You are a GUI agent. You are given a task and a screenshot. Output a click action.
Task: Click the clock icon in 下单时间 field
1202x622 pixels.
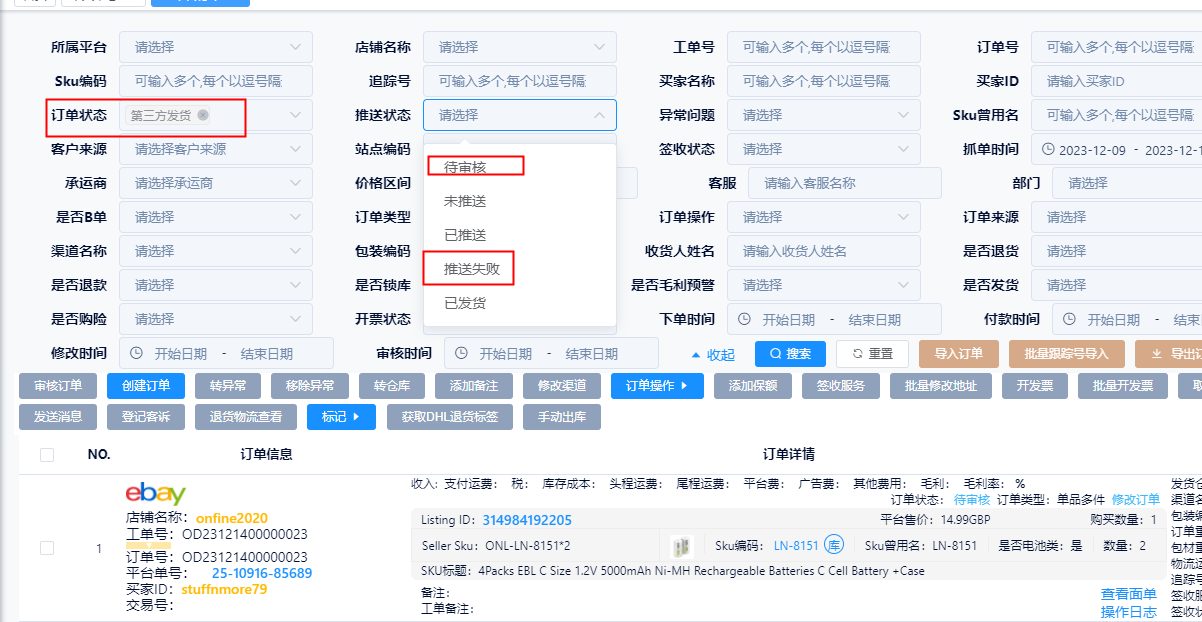point(745,319)
